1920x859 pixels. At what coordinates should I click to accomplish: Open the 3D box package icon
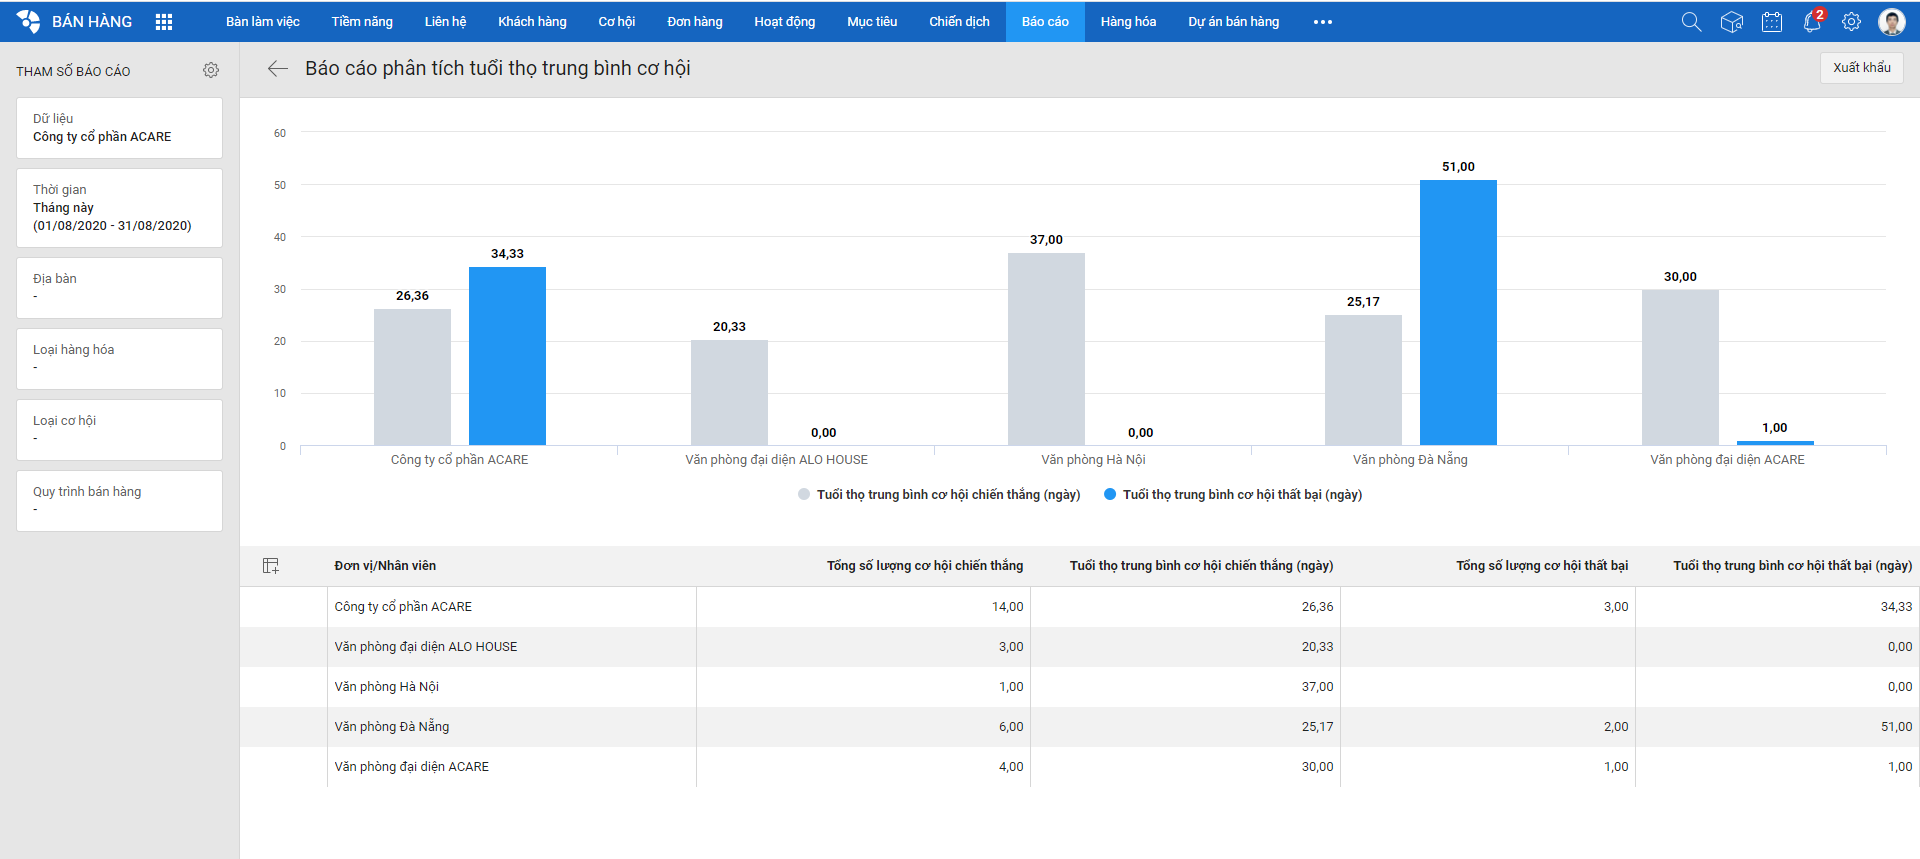[1732, 22]
